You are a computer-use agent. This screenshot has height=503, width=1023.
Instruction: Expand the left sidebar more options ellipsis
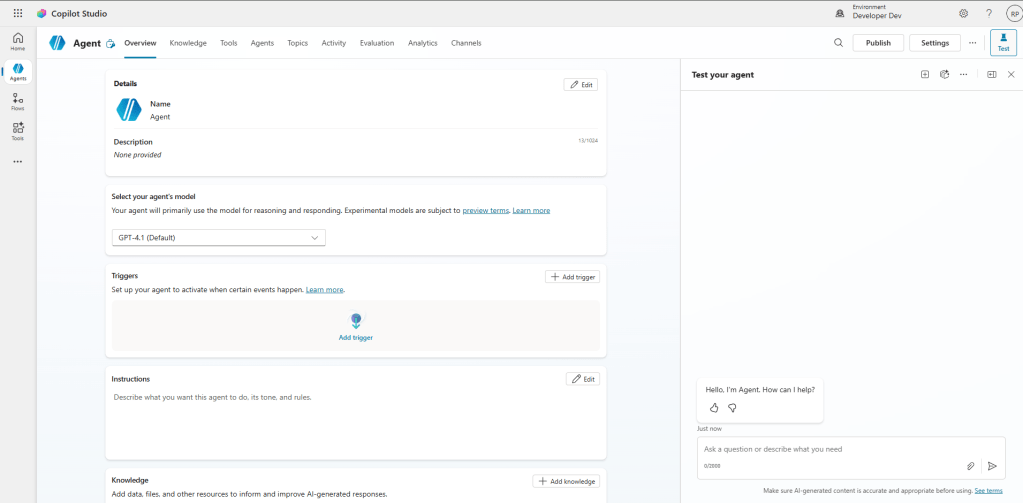pyautogui.click(x=17, y=161)
